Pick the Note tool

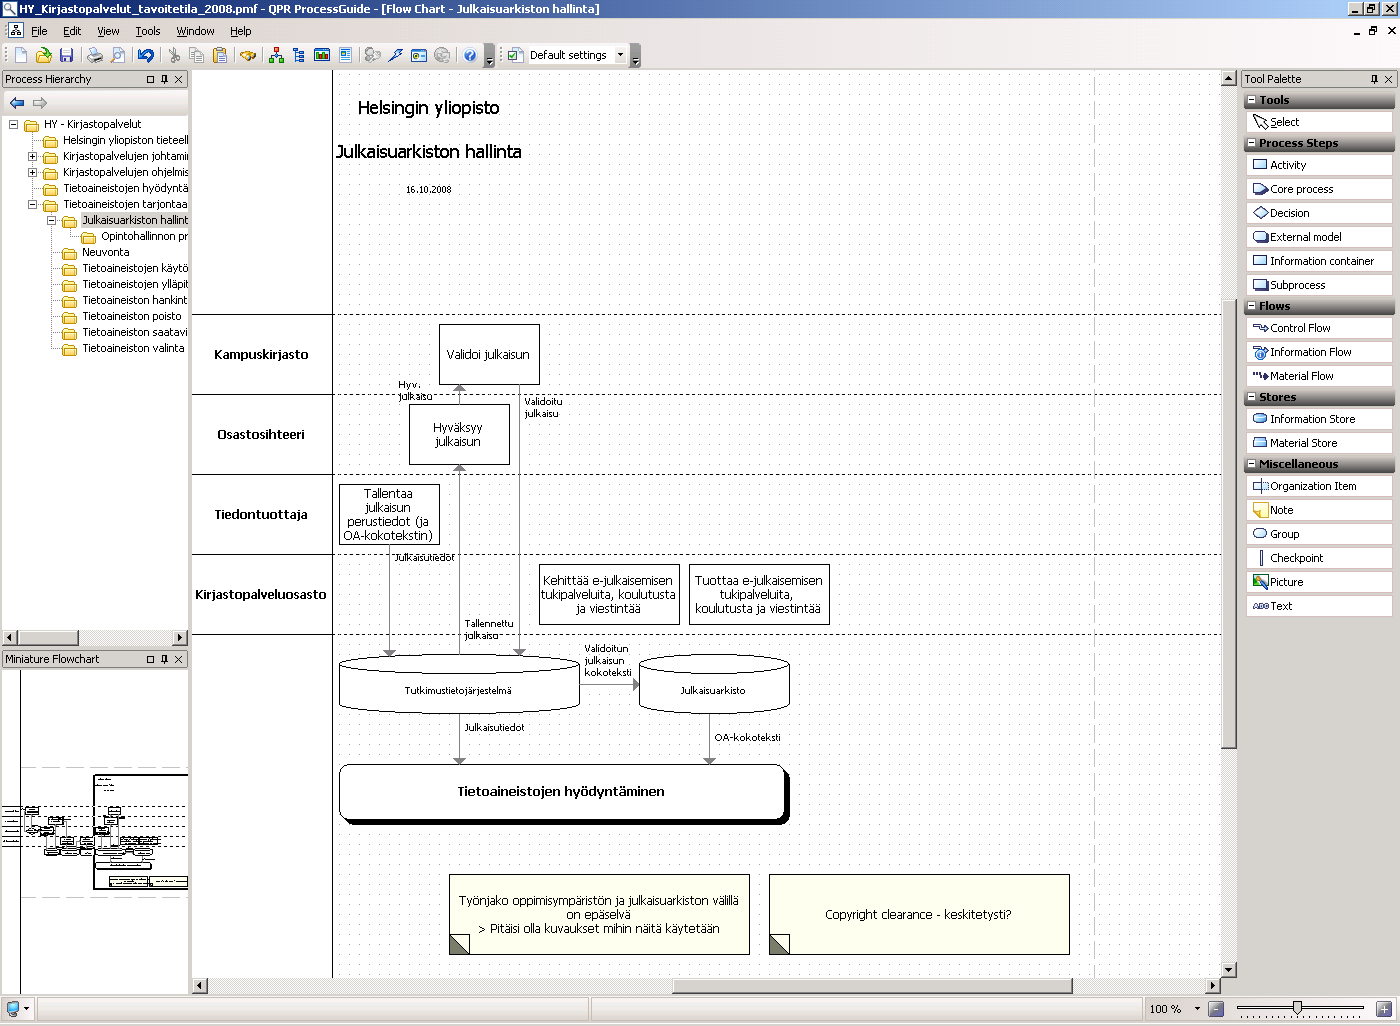pyautogui.click(x=1319, y=510)
